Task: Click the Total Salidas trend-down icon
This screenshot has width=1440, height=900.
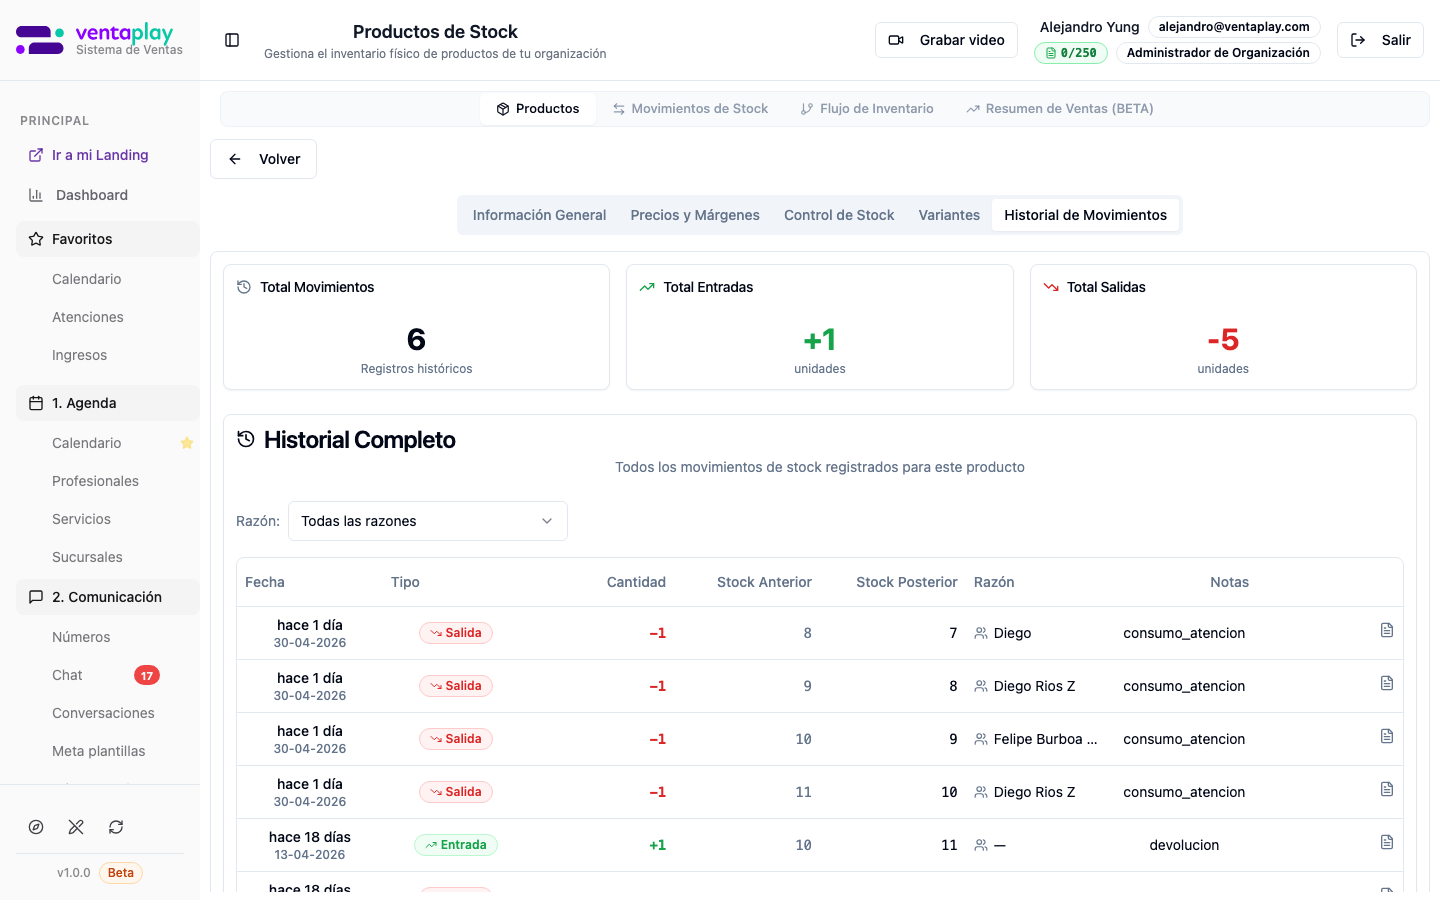Action: tap(1051, 287)
